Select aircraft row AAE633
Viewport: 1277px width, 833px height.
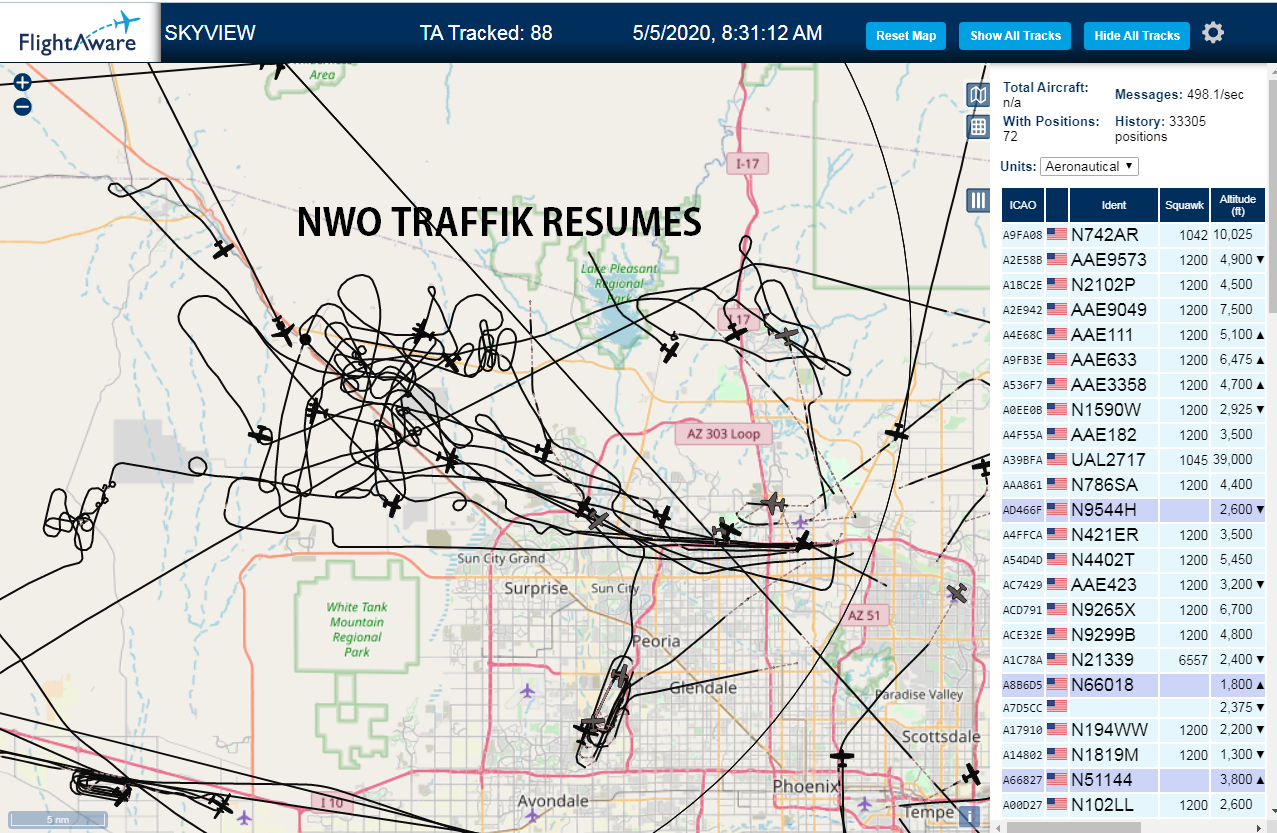point(1133,360)
